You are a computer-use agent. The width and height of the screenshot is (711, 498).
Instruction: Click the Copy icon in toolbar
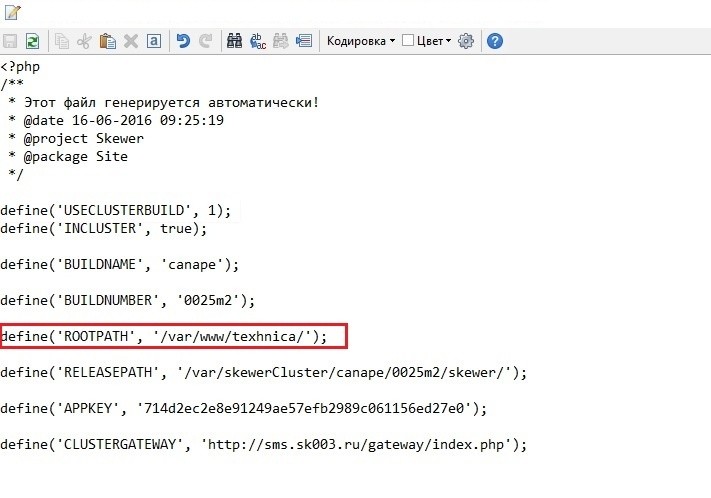(x=63, y=41)
